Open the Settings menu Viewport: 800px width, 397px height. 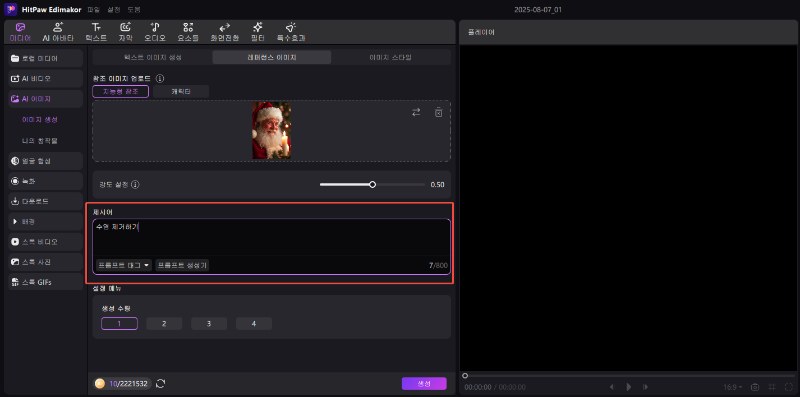[114, 10]
